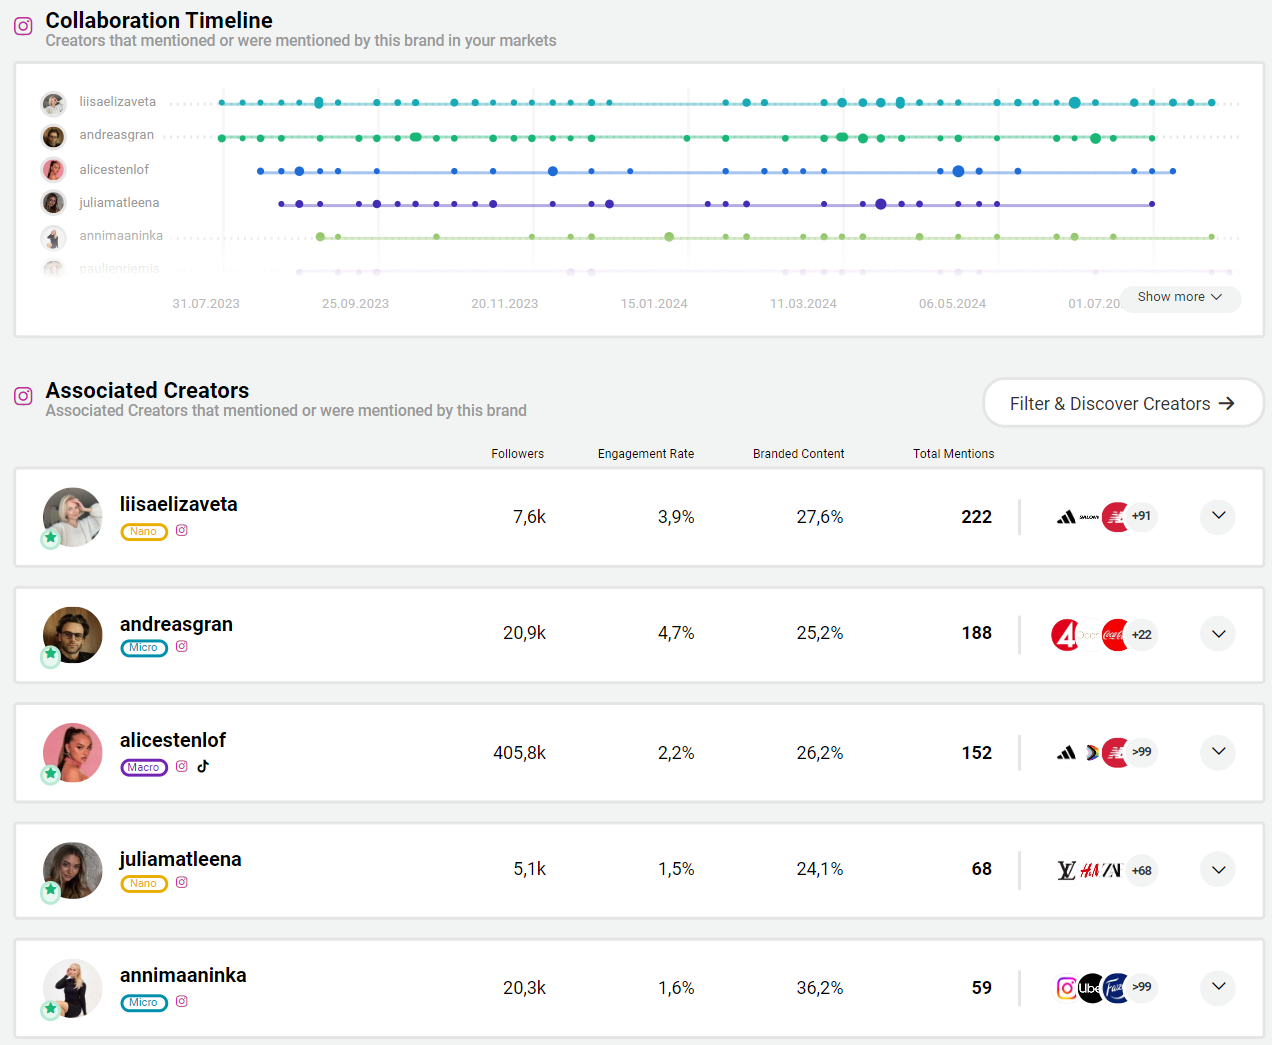Click the +22 brands badge for andreasgran

[x=1141, y=635]
